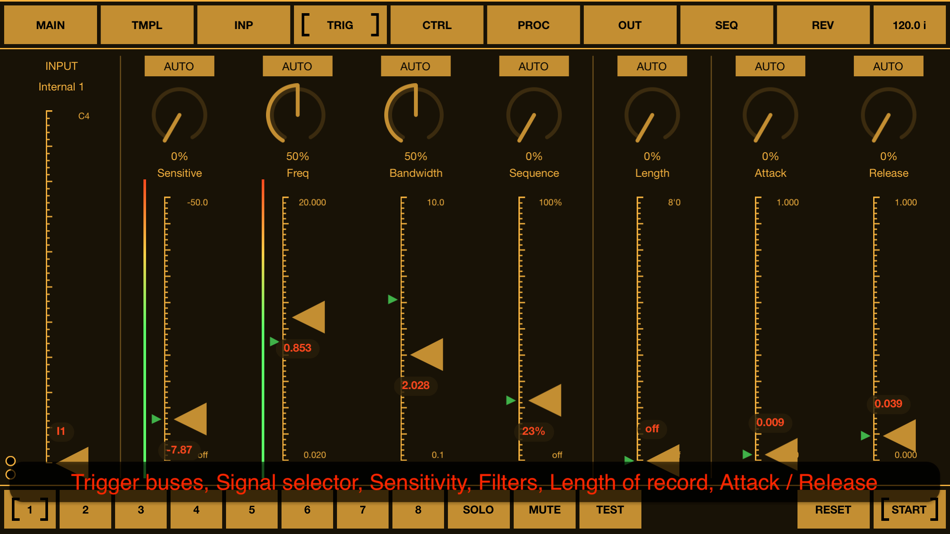Select trigger bus 3
Image resolution: width=950 pixels, height=534 pixels.
(x=141, y=510)
